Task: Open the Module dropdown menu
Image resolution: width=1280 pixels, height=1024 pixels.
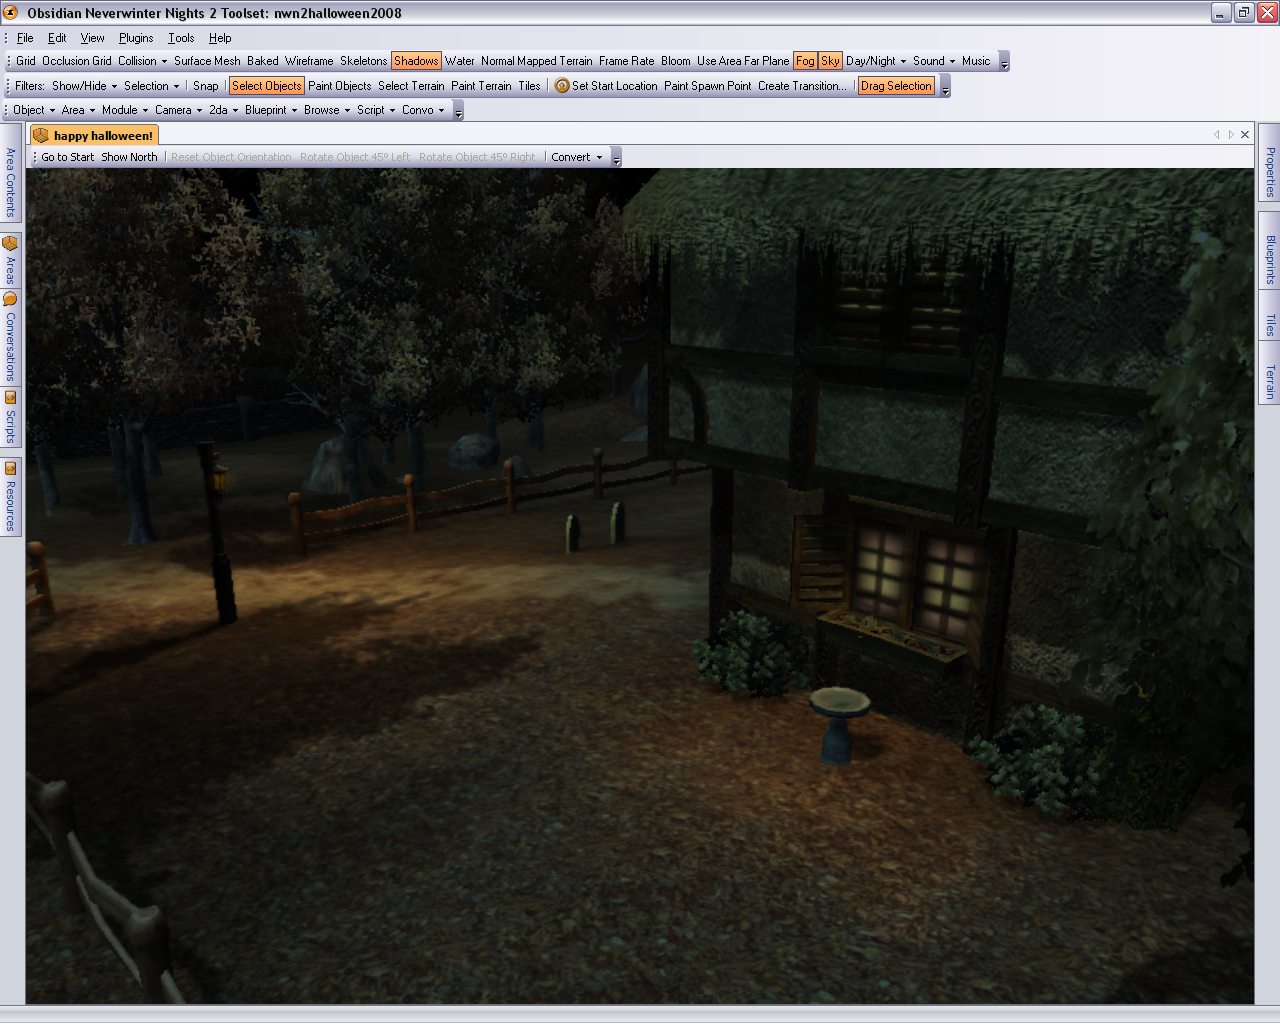Action: coord(125,110)
